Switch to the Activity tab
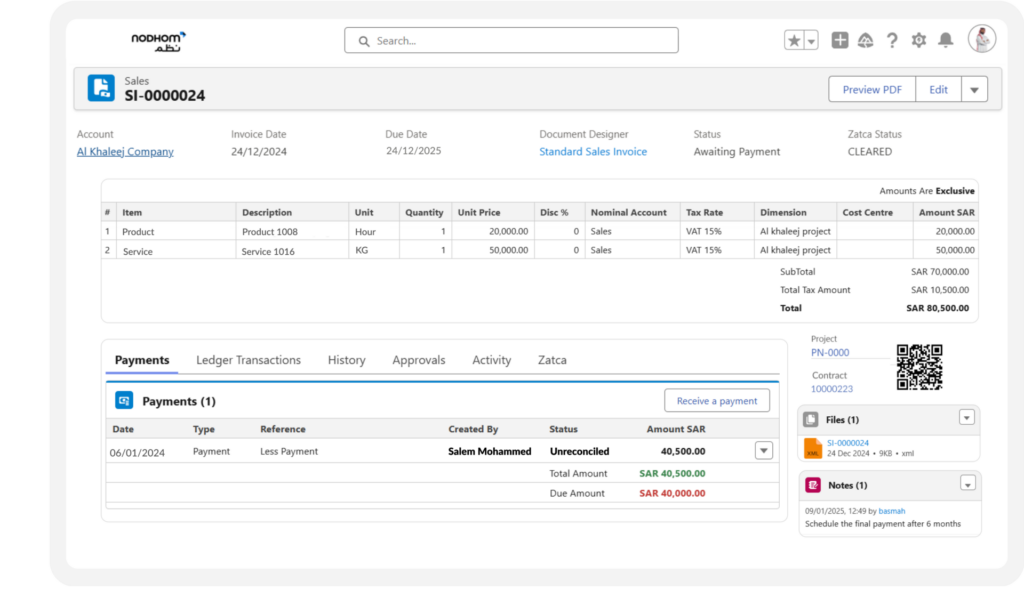Image resolution: width=1024 pixels, height=606 pixels. click(492, 360)
